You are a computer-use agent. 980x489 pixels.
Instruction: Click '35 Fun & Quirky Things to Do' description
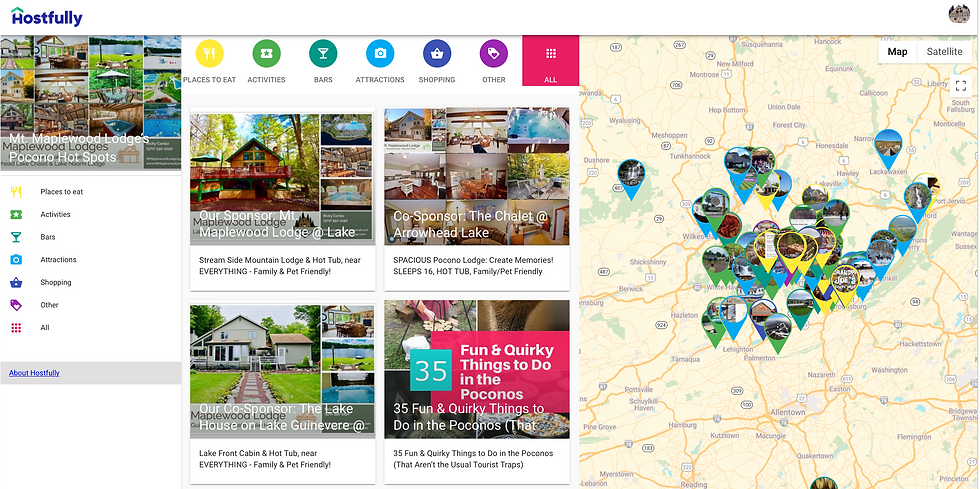(x=472, y=459)
